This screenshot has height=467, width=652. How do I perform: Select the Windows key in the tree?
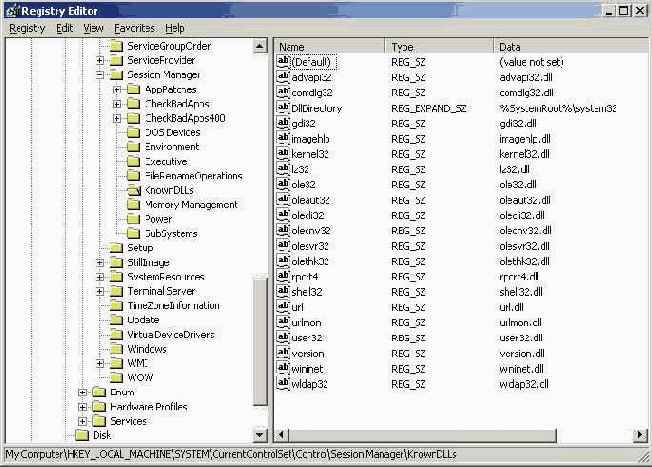click(146, 349)
